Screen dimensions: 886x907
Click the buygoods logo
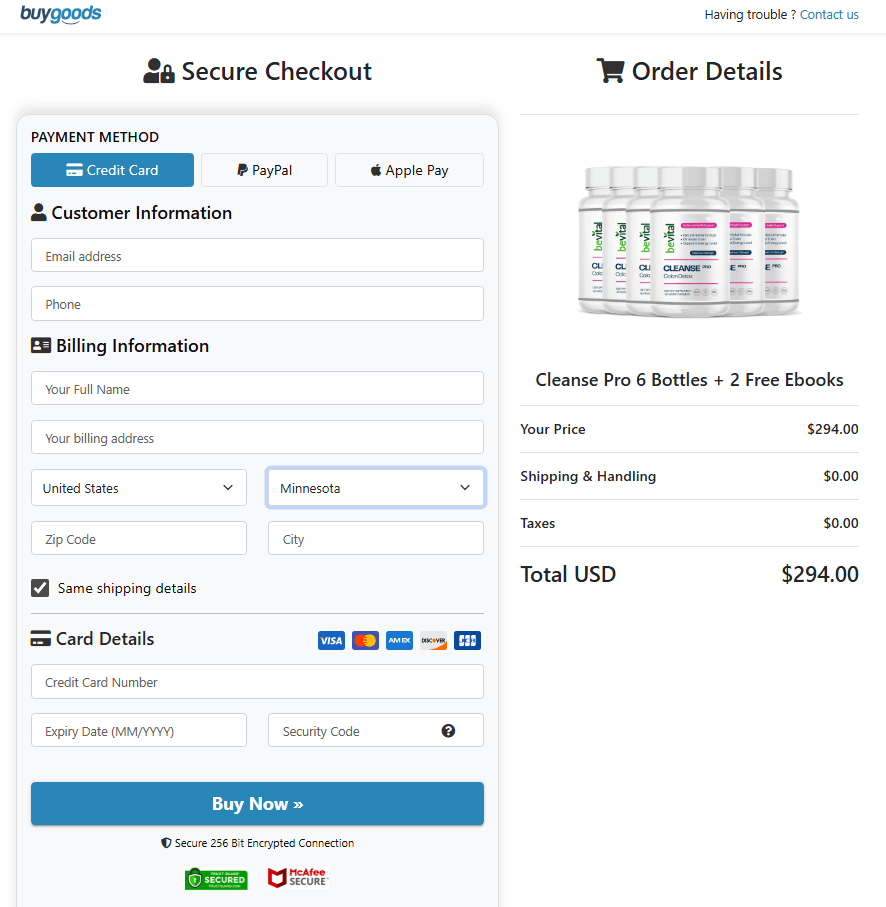[x=60, y=14]
